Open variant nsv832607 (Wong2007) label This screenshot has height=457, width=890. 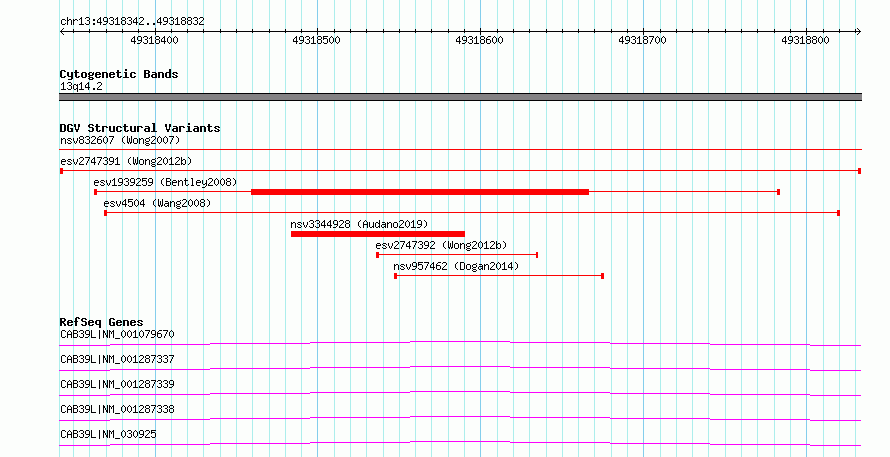click(120, 140)
